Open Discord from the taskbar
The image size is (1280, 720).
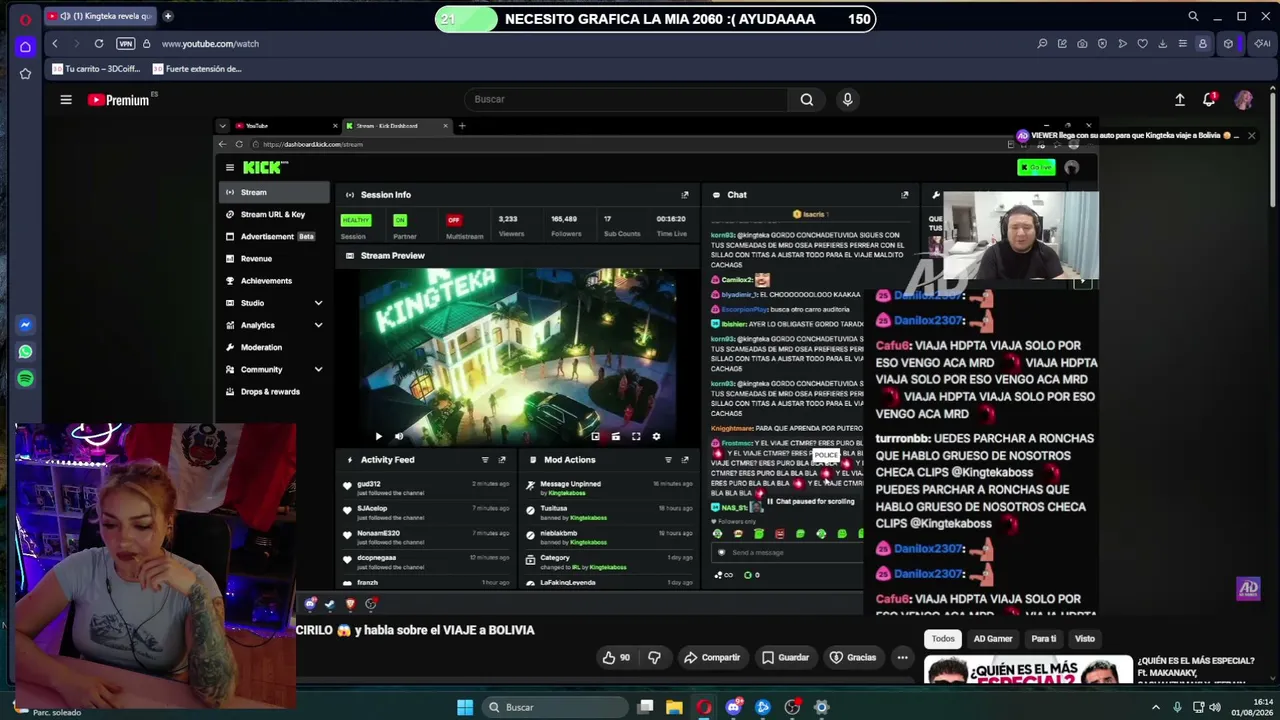tap(734, 707)
